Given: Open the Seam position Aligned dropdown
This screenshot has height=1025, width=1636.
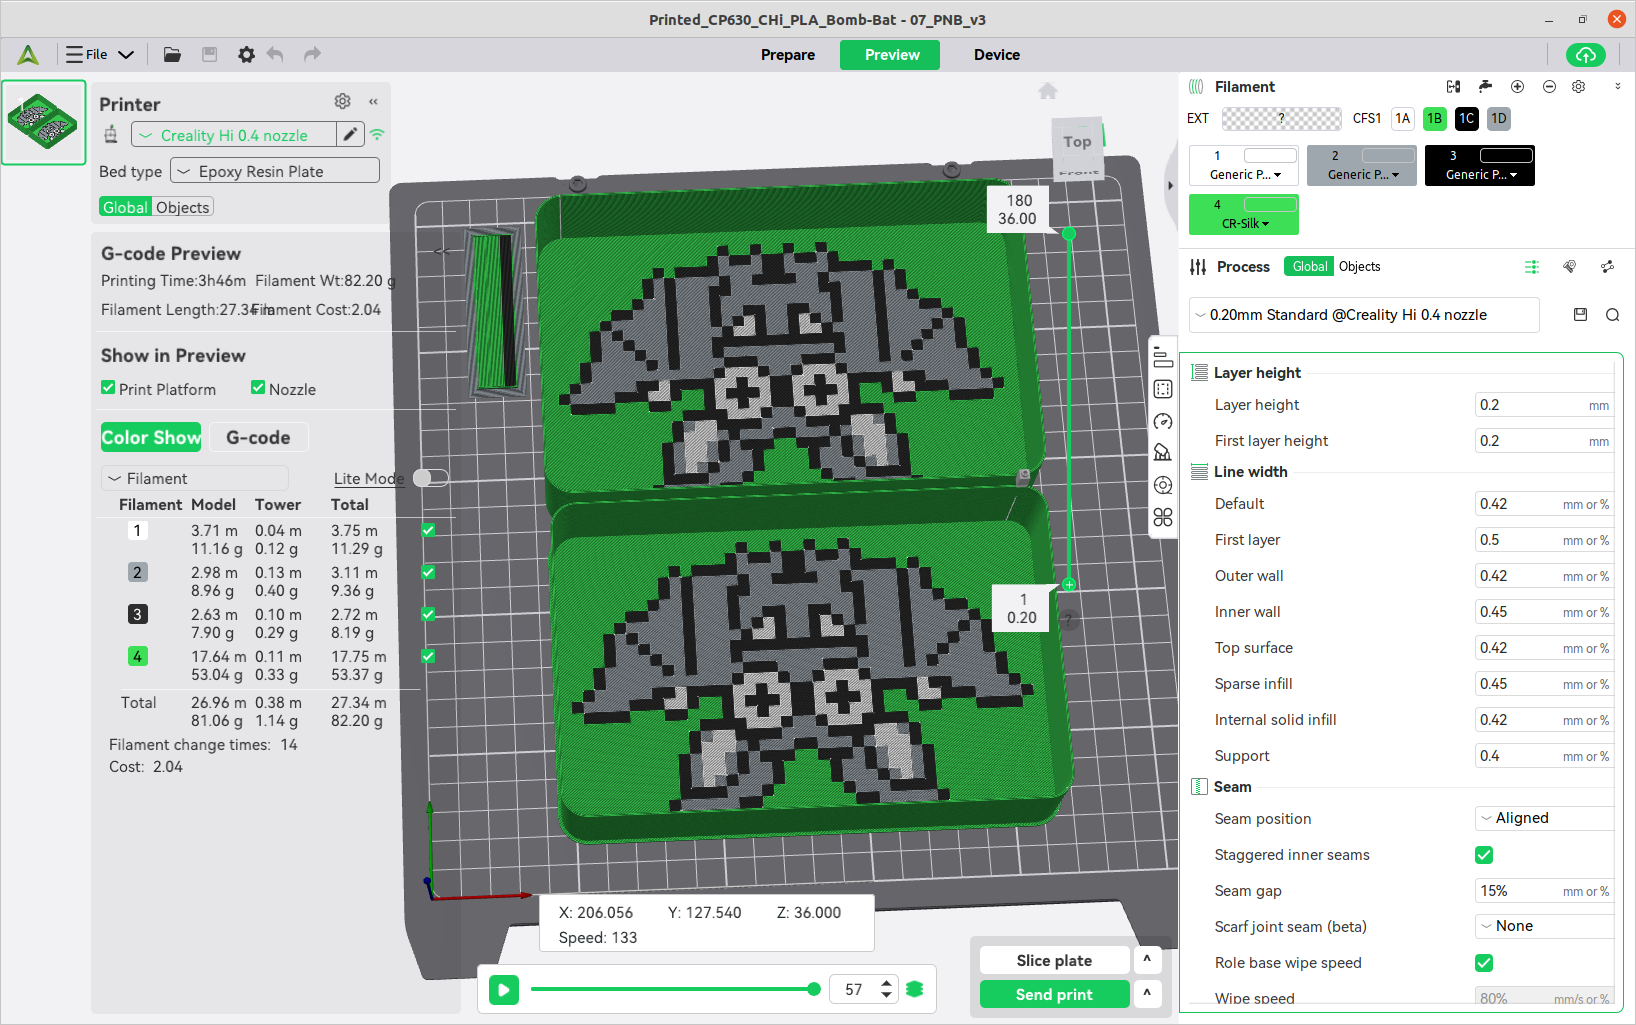Looking at the screenshot, I should (1544, 818).
